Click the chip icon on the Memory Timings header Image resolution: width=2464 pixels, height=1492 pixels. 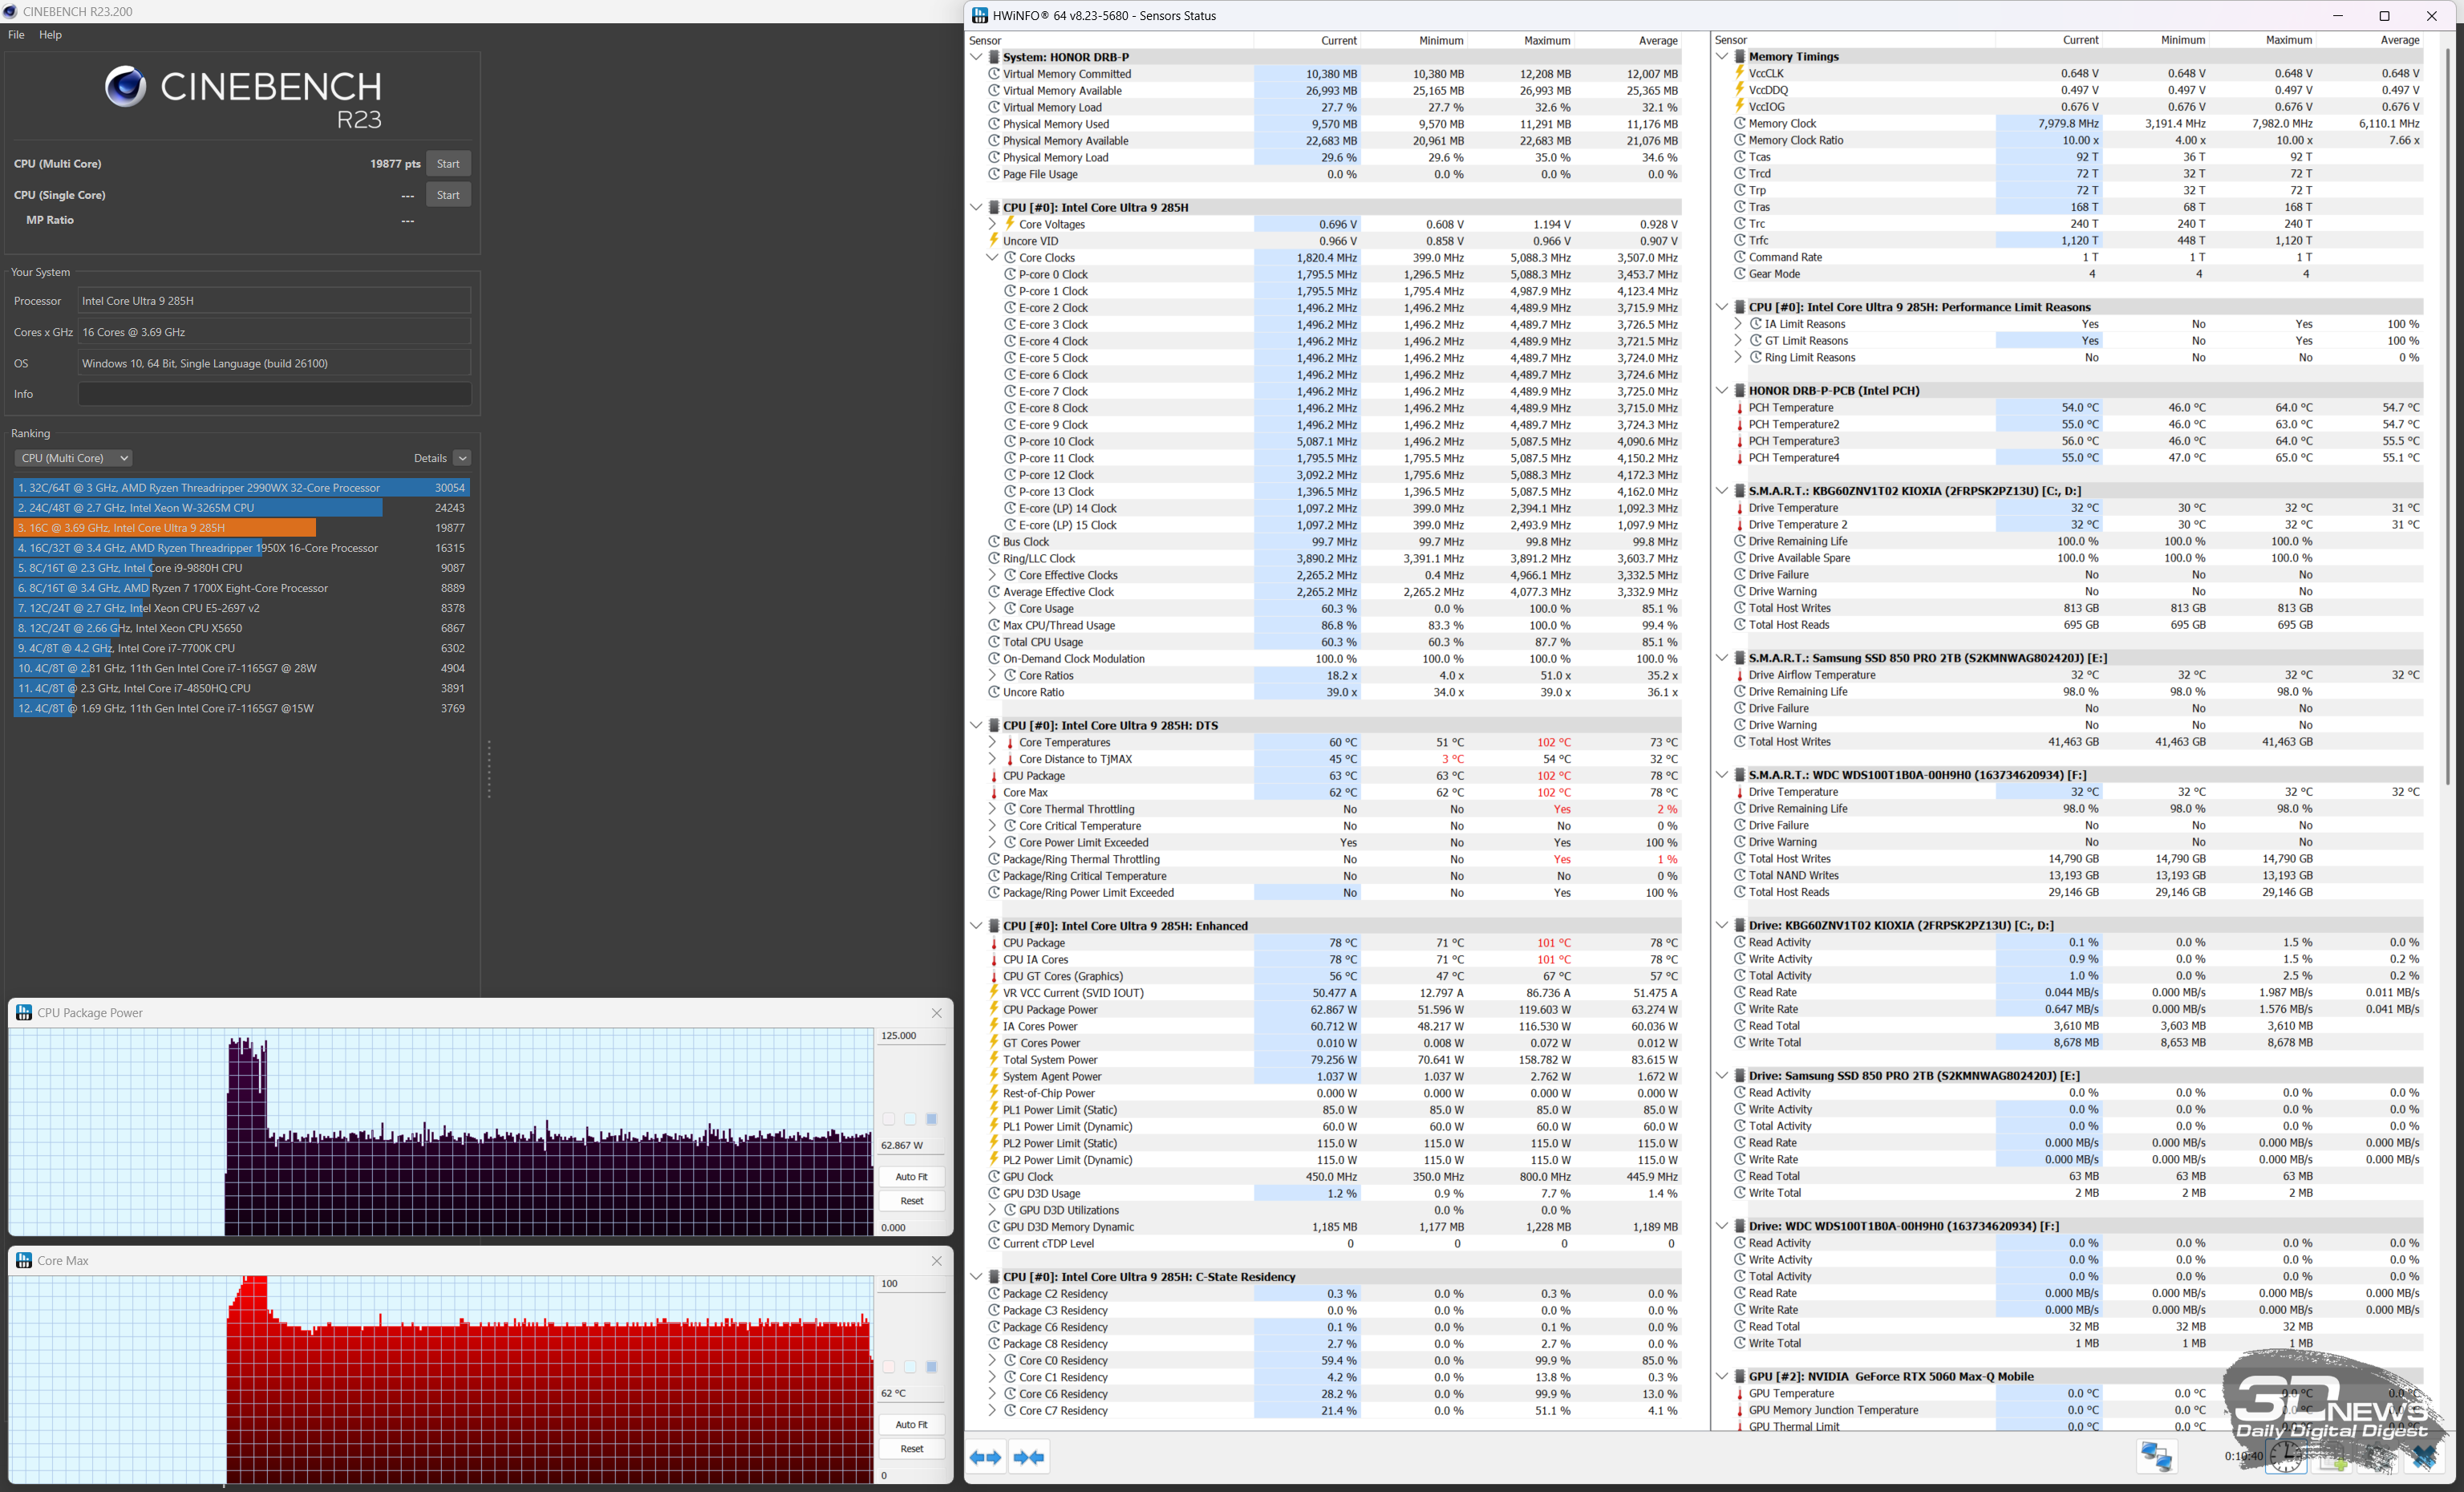click(x=1740, y=57)
